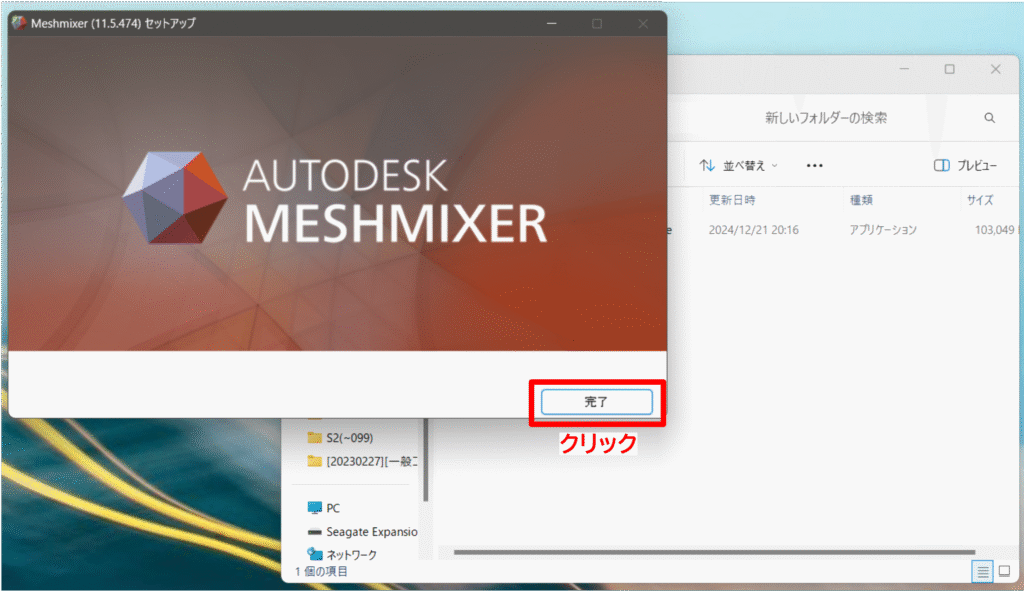This screenshot has width=1024, height=593.
Task: Switch to the details view icon in the status bar
Action: pyautogui.click(x=982, y=571)
